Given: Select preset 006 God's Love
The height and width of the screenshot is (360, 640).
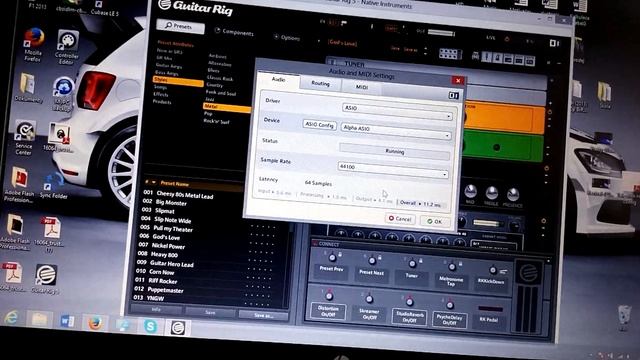Looking at the screenshot, I should point(160,237).
